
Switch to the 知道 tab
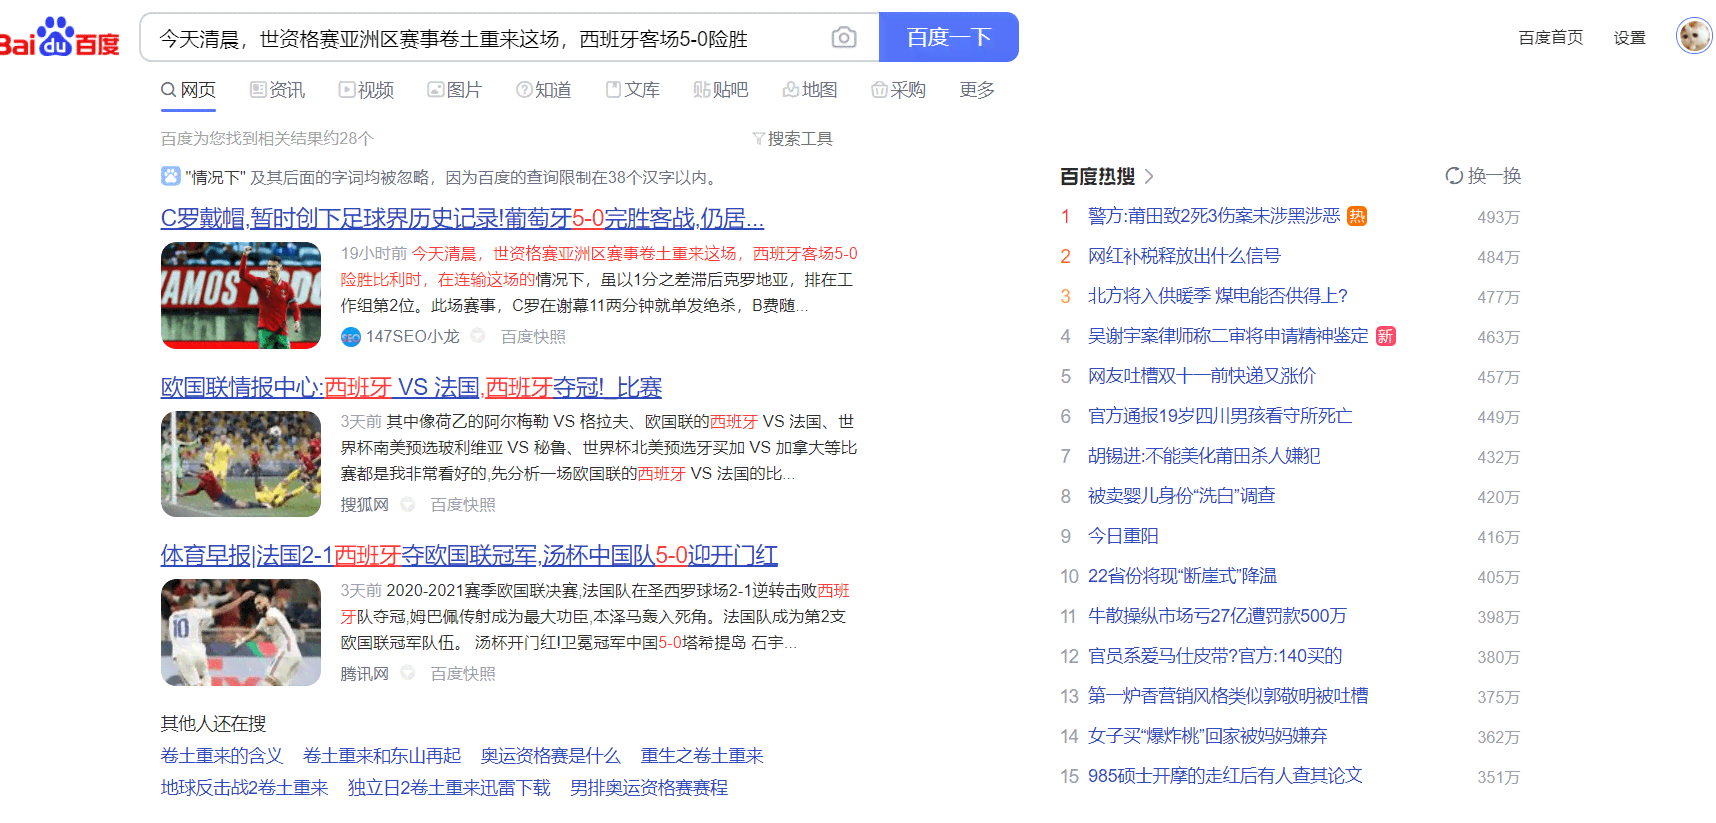544,90
